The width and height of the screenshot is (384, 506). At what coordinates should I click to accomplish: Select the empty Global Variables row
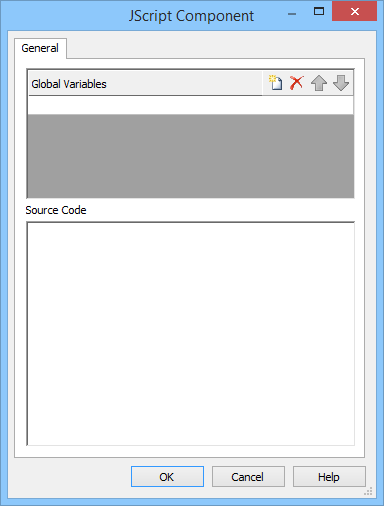[191, 105]
